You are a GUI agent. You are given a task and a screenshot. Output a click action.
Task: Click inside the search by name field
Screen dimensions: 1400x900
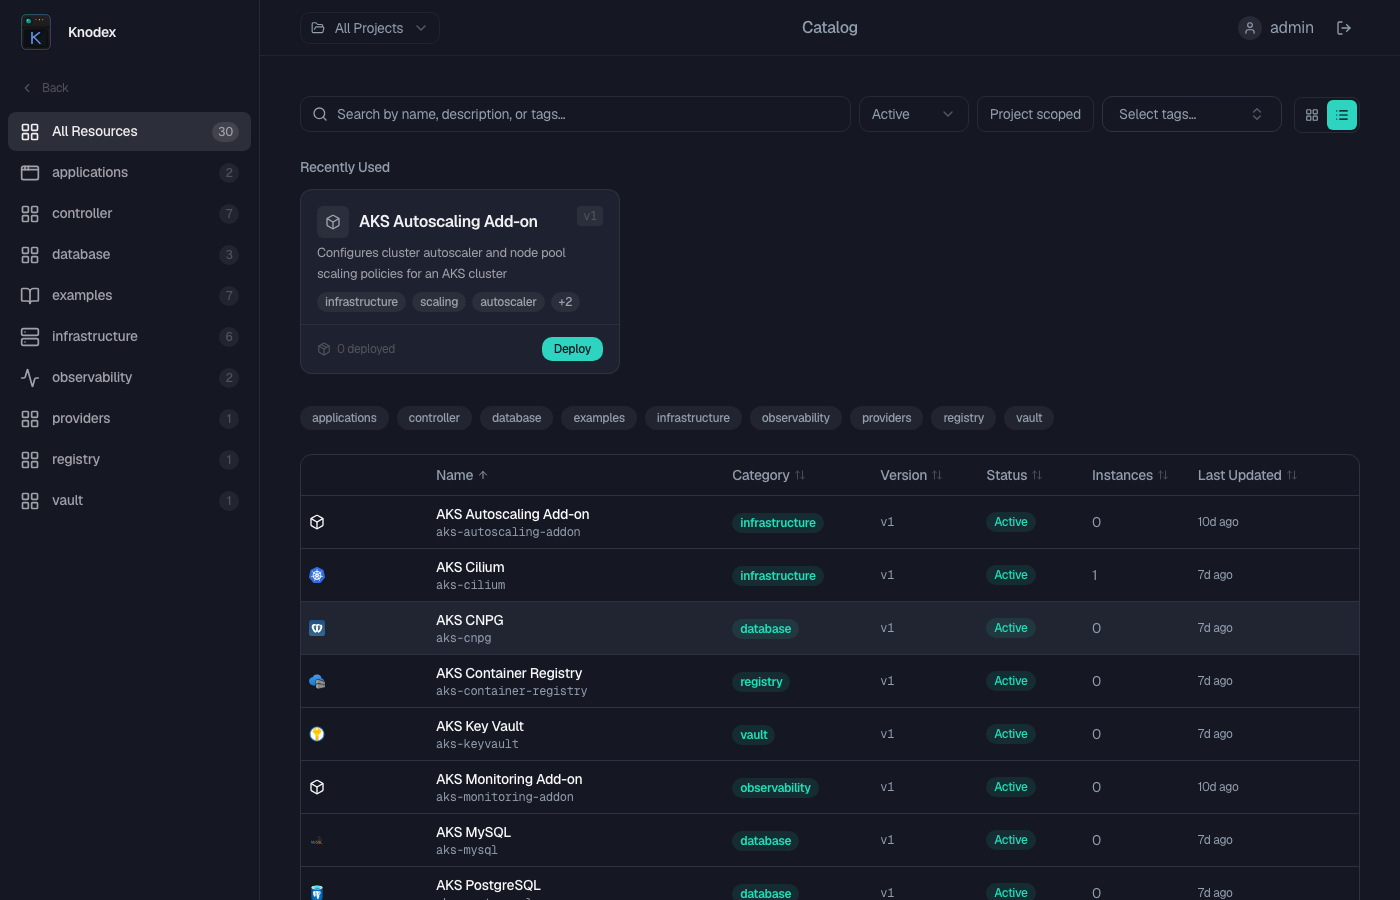pyautogui.click(x=575, y=114)
